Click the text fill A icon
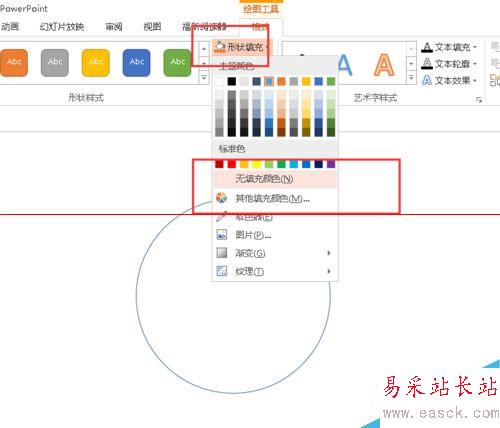 [x=427, y=47]
